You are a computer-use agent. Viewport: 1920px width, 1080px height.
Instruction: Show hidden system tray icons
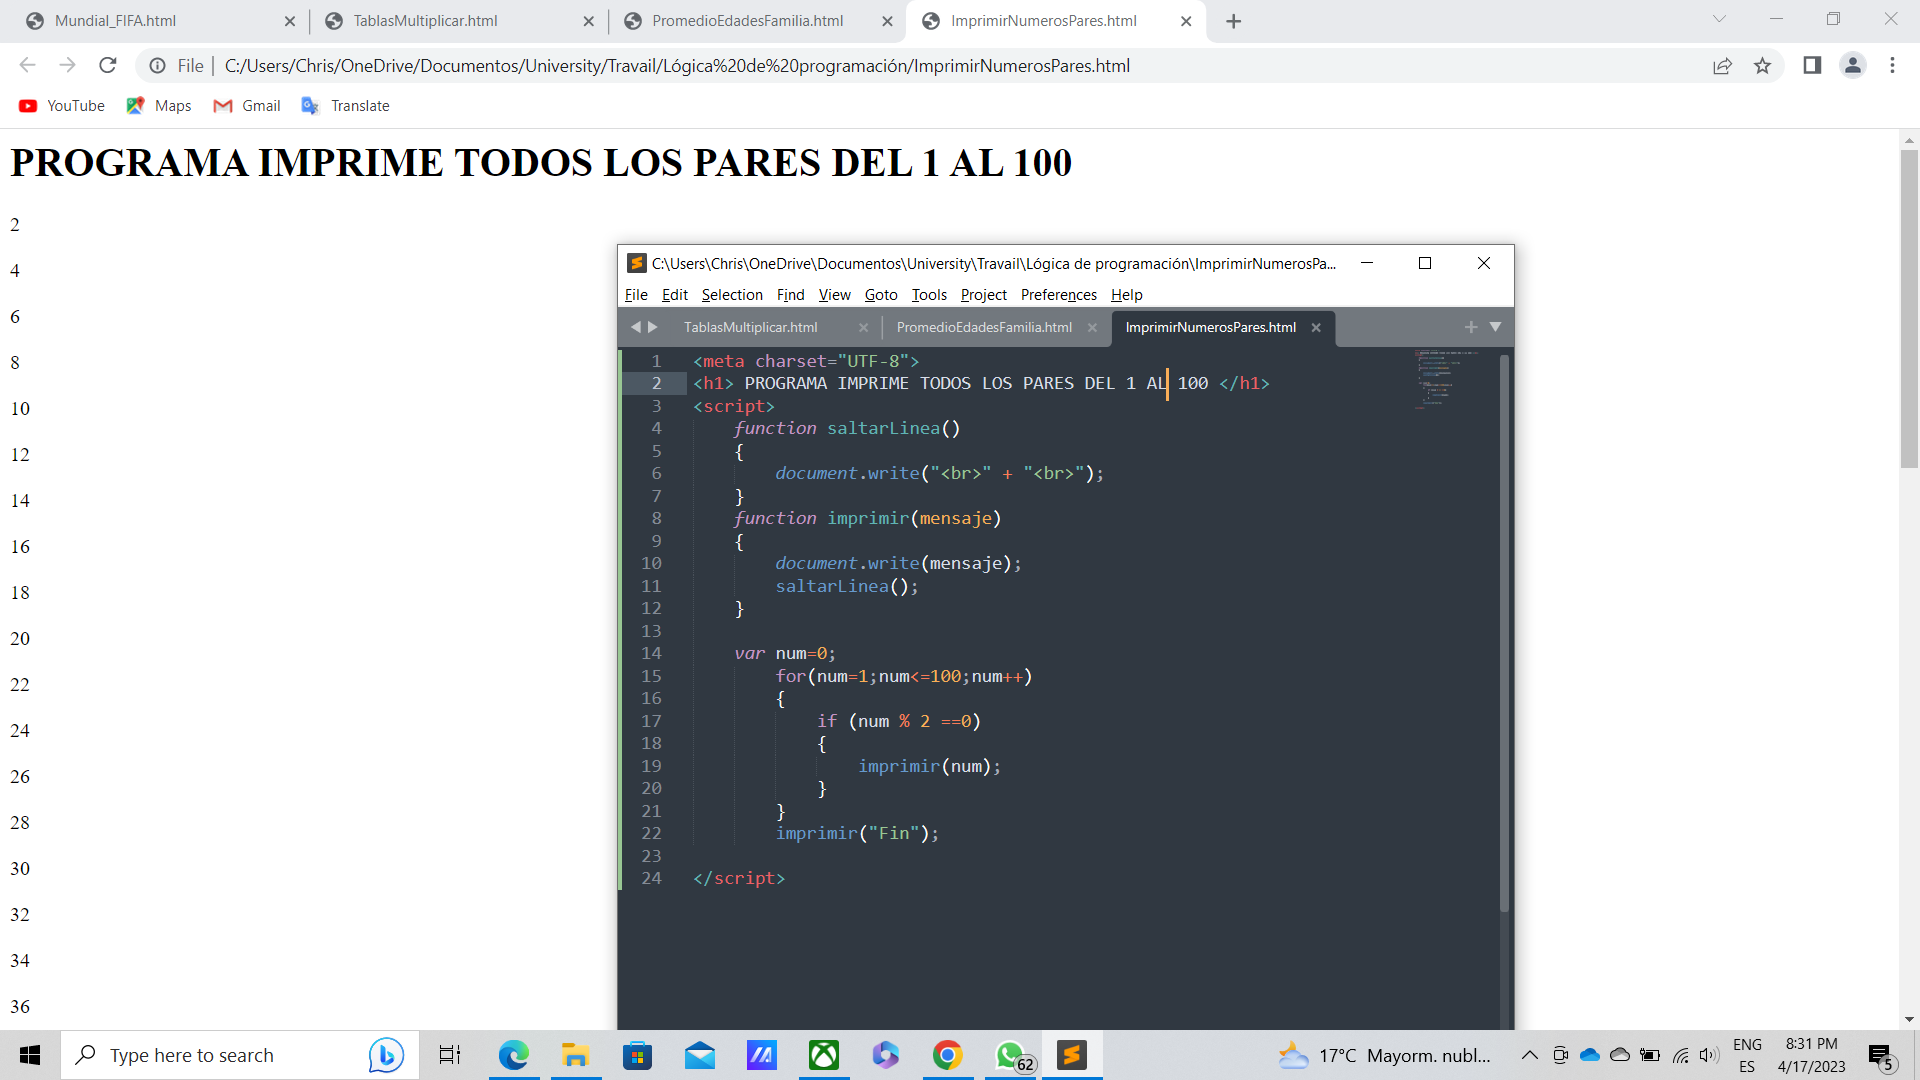click(x=1530, y=1055)
